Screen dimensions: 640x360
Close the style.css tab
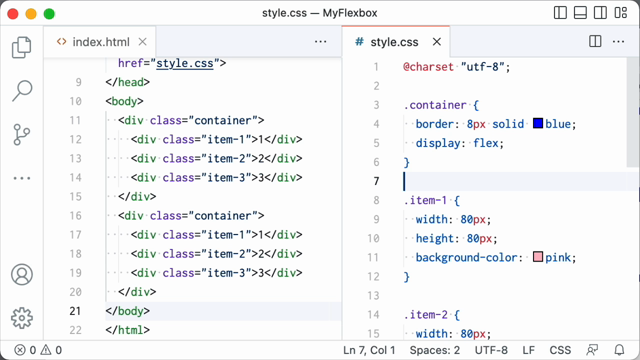[x=437, y=42]
